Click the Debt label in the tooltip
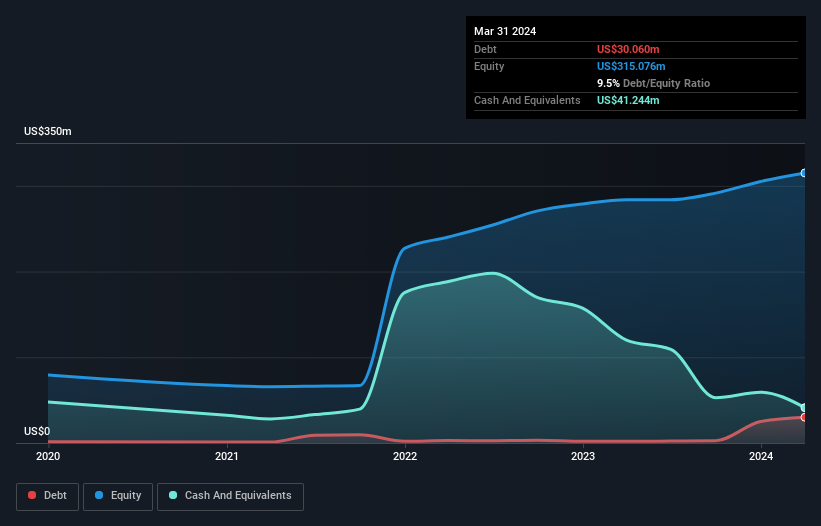The width and height of the screenshot is (821, 526). [x=485, y=49]
